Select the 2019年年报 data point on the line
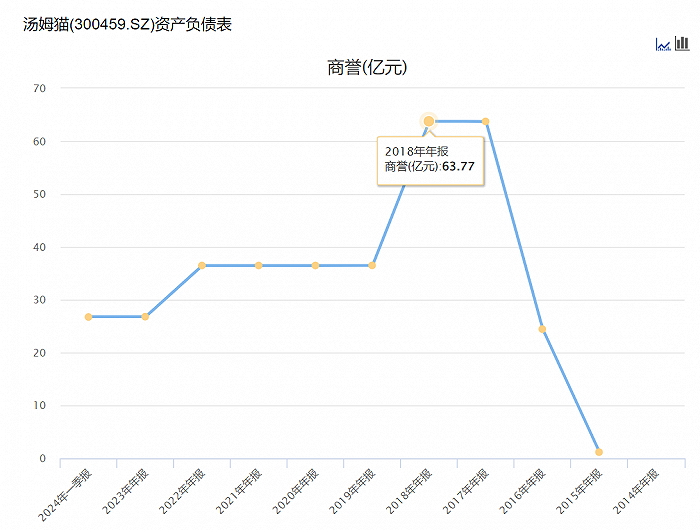 372,266
